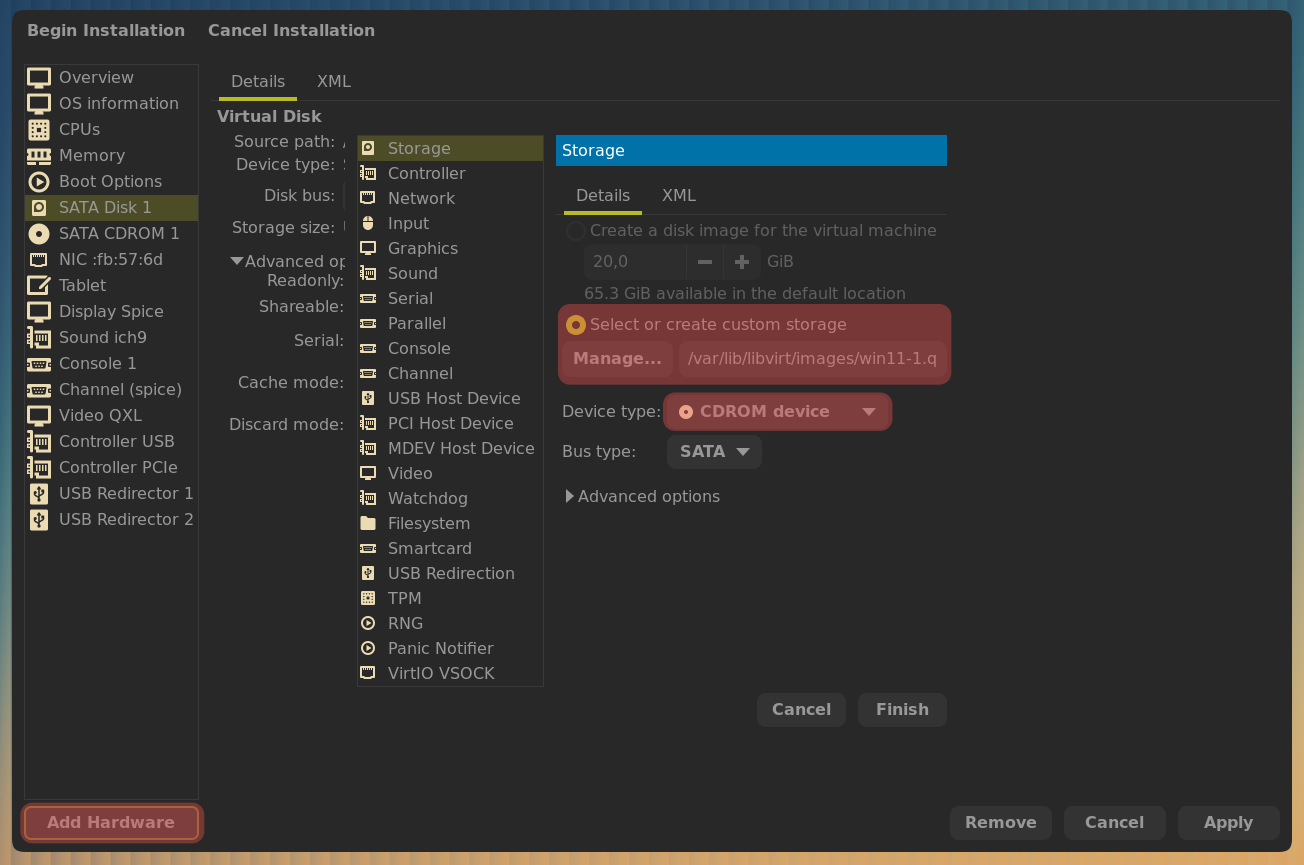Click the Boot Options icon in sidebar
Screen dimensions: 1304x865
click(x=39, y=182)
